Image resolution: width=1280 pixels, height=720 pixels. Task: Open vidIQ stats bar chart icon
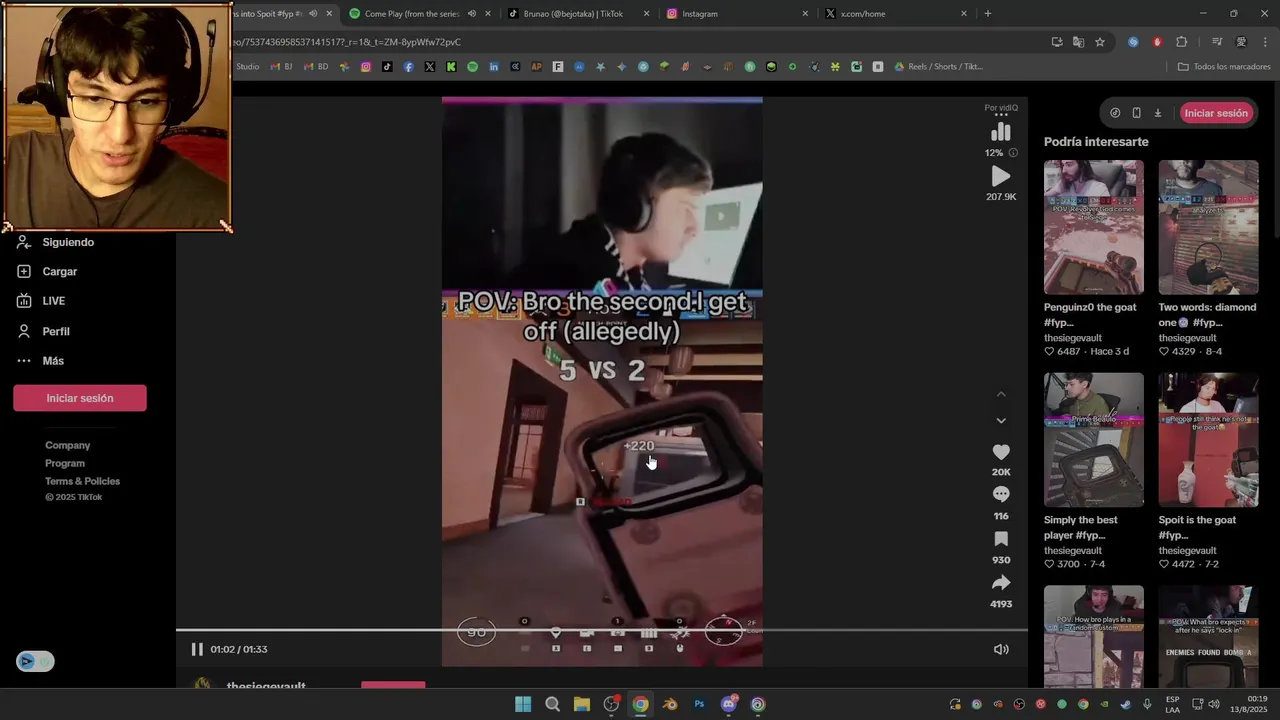click(1000, 132)
